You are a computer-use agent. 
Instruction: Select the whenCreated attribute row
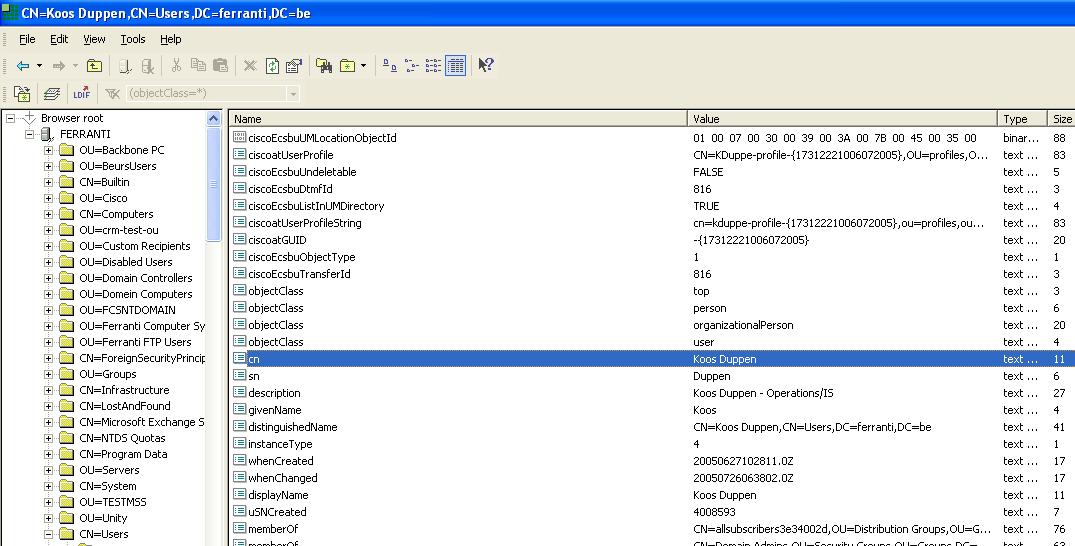(x=652, y=461)
